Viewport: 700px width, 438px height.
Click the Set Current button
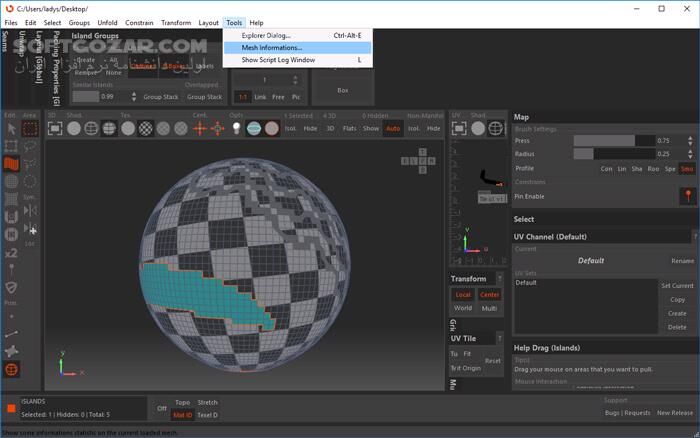(x=677, y=285)
